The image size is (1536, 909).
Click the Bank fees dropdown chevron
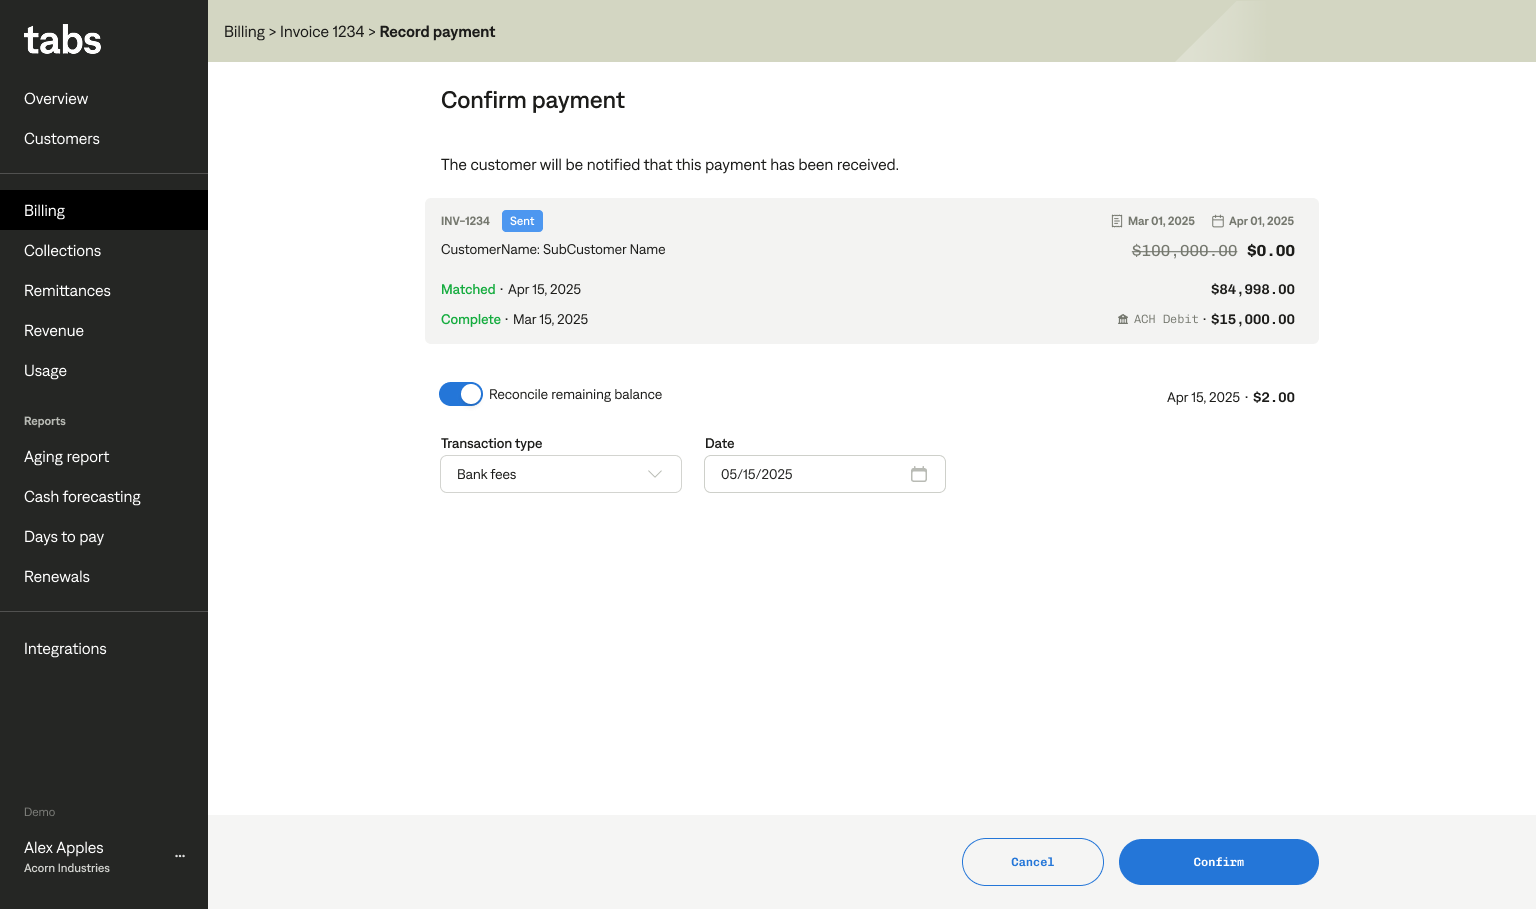point(655,474)
